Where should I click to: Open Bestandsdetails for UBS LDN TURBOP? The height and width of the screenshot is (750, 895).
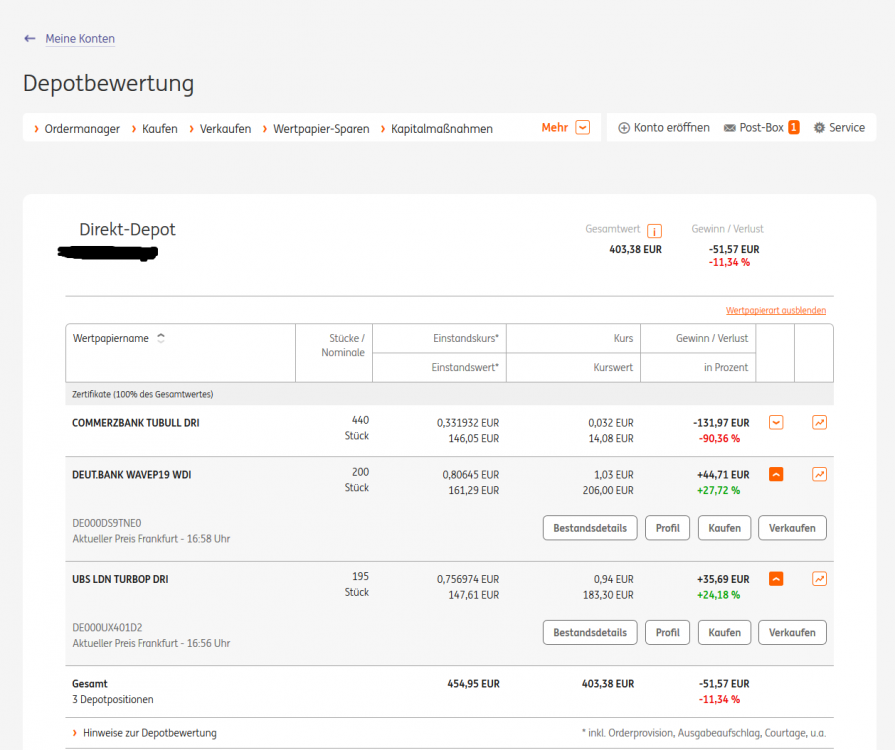point(590,632)
